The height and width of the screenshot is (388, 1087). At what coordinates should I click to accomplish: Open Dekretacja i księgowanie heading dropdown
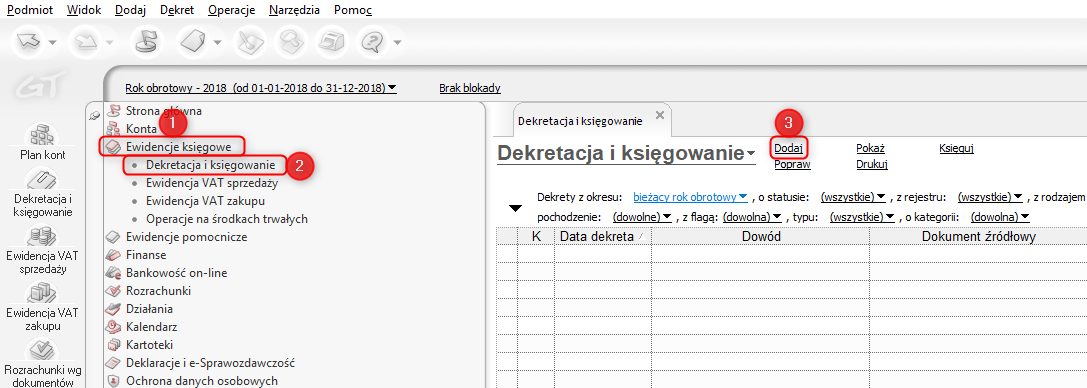click(x=751, y=153)
